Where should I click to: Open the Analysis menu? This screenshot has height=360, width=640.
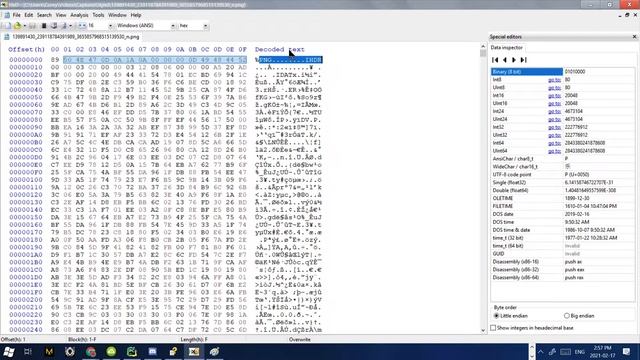click(x=79, y=15)
